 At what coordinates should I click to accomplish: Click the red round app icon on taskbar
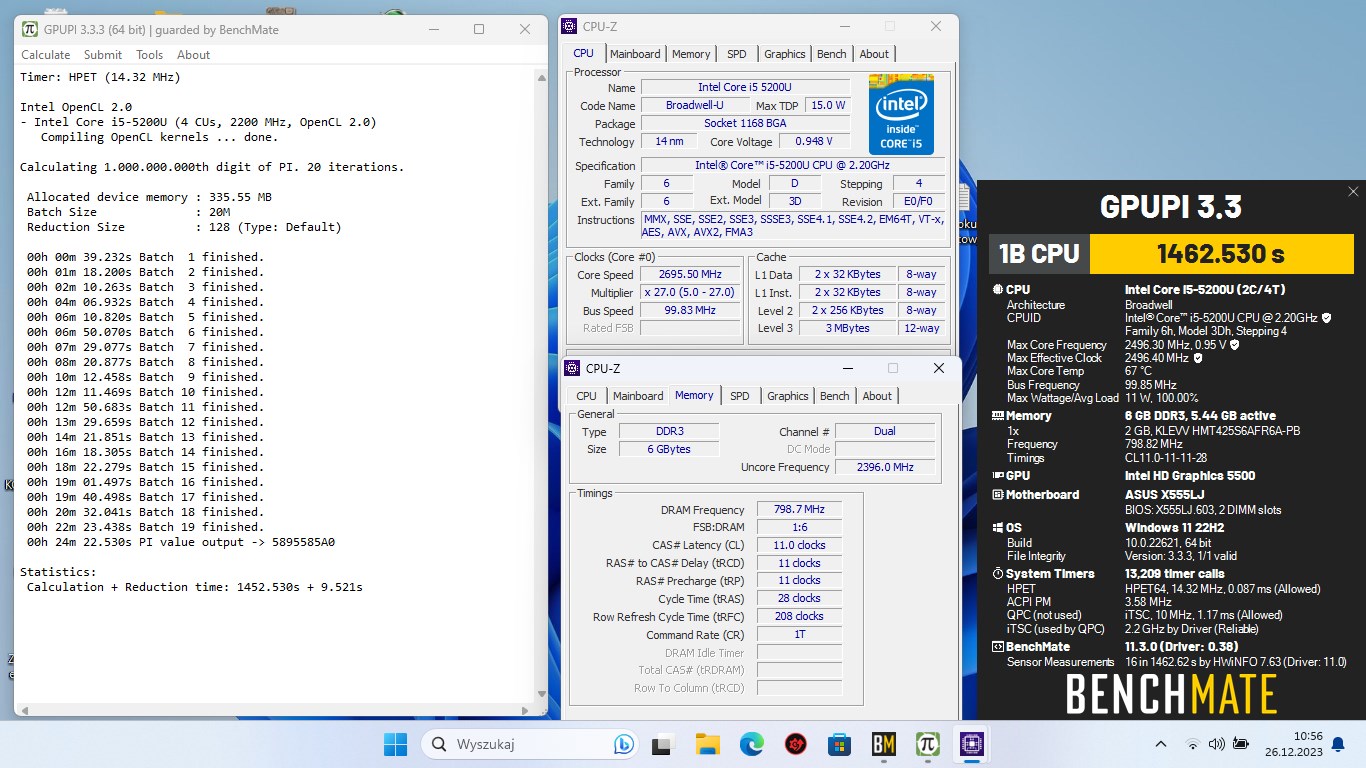click(796, 745)
